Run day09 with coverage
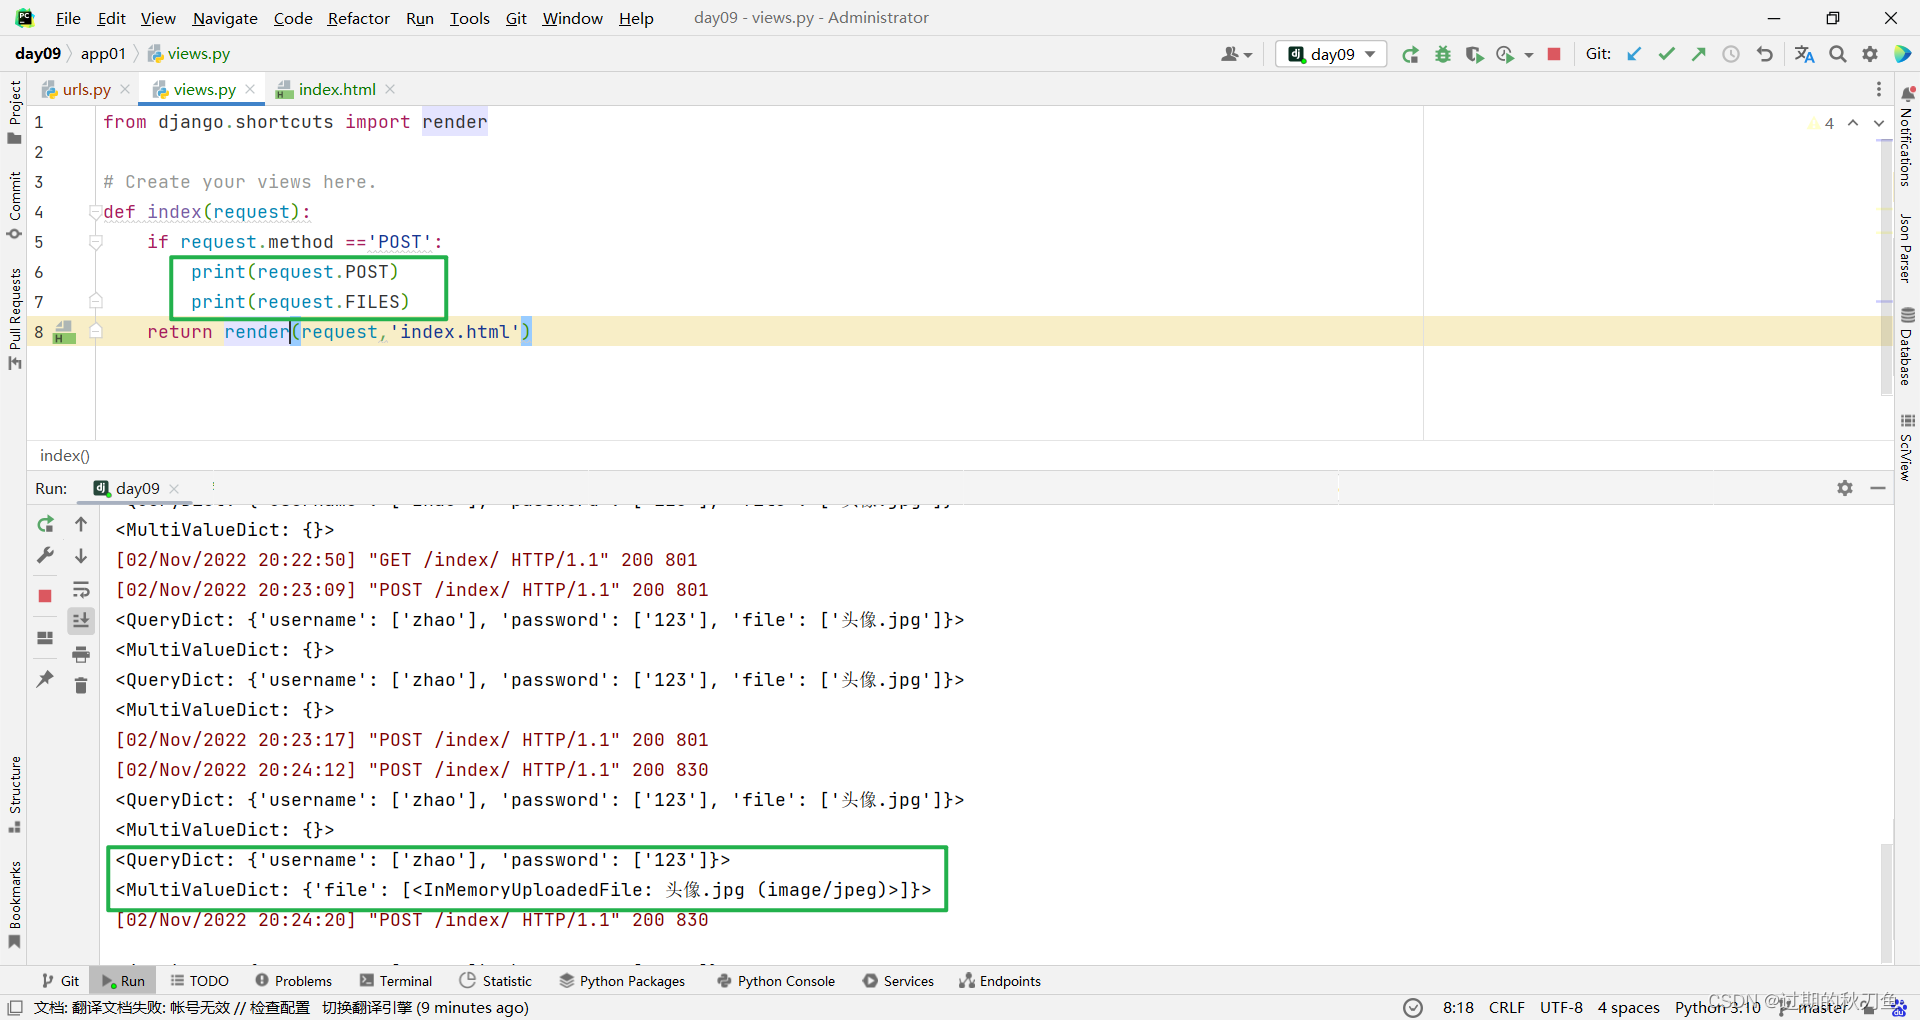Image resolution: width=1920 pixels, height=1020 pixels. [x=1474, y=55]
